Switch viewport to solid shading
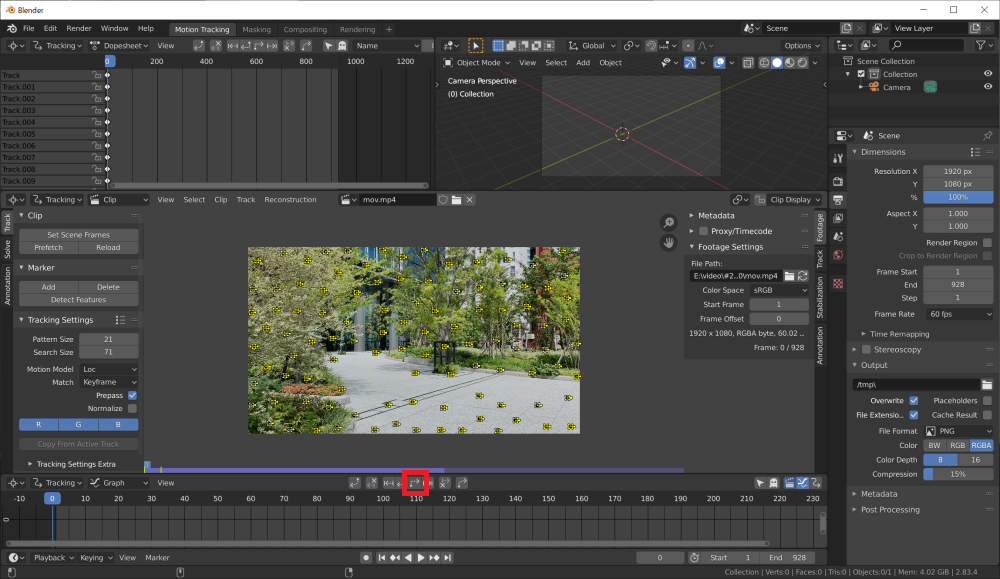This screenshot has height=579, width=1000. point(777,62)
